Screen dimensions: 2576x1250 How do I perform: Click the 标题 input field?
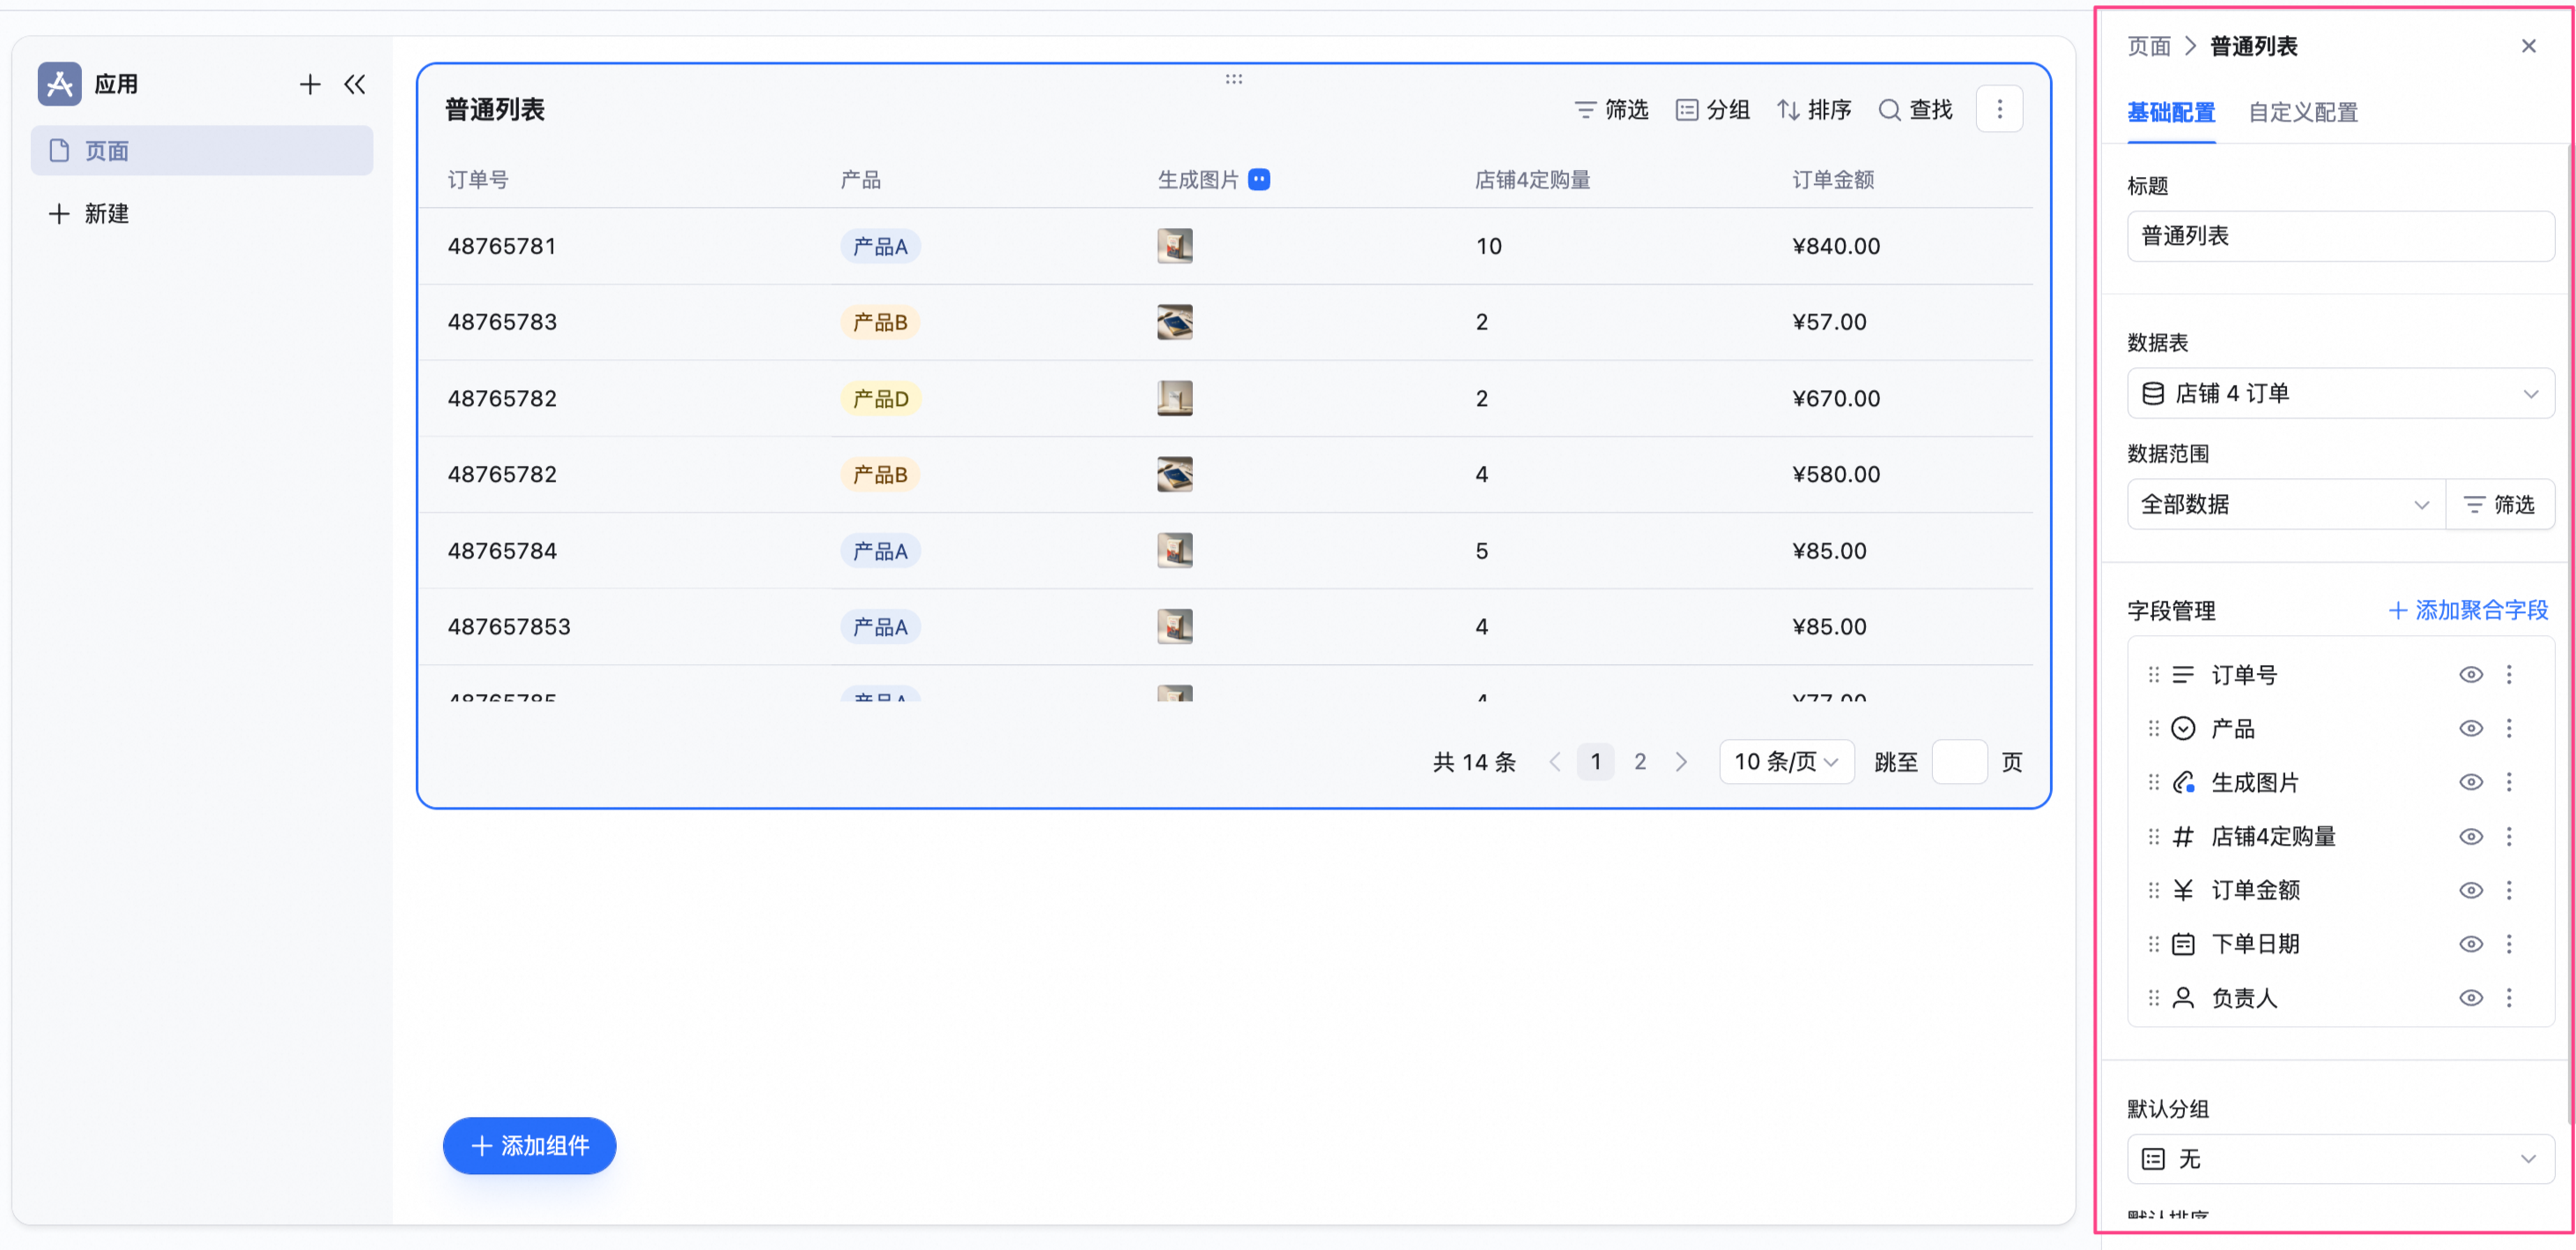(2340, 237)
